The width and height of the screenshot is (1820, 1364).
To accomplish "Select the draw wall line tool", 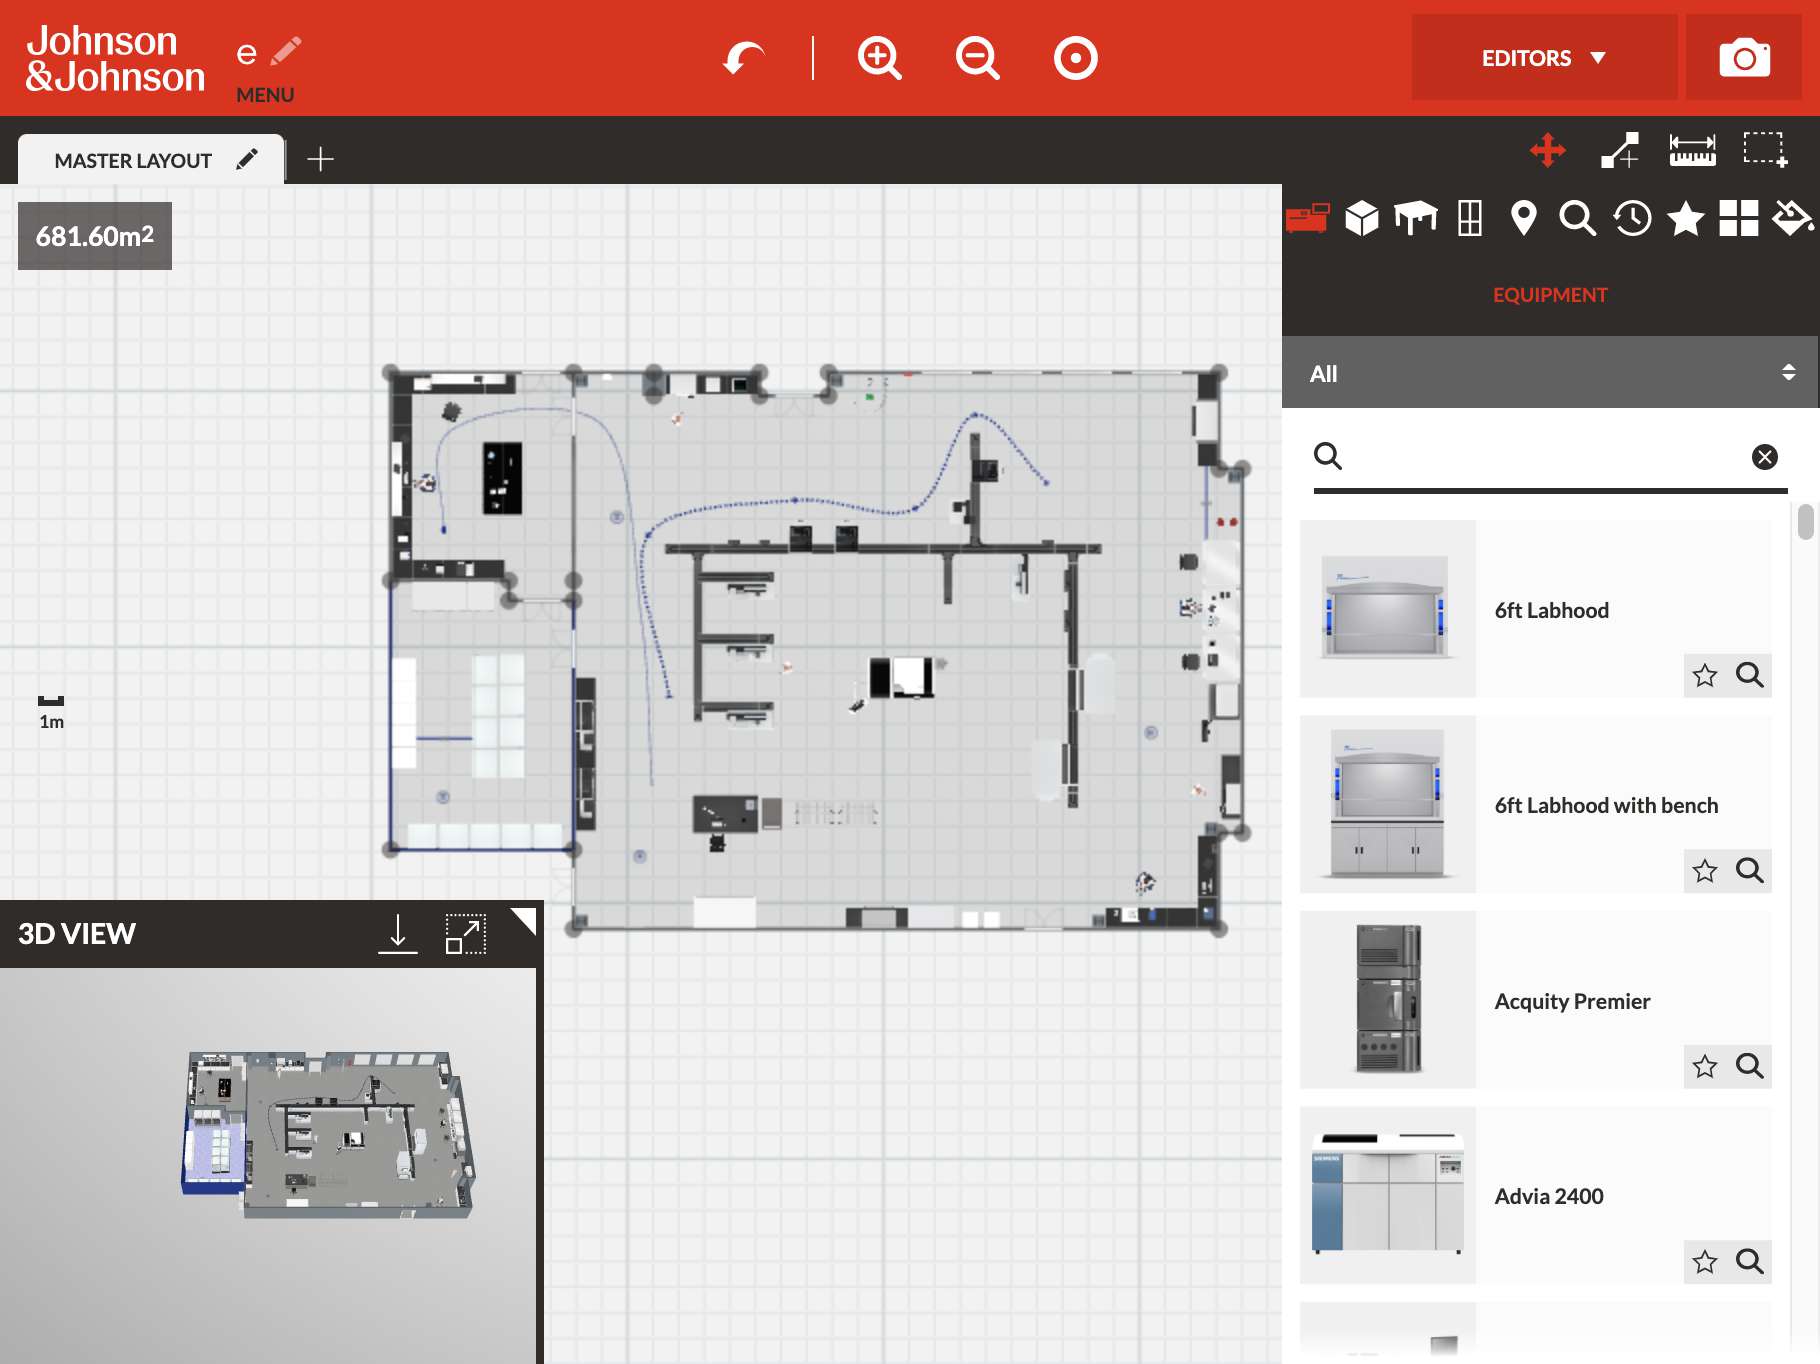I will coord(1620,150).
